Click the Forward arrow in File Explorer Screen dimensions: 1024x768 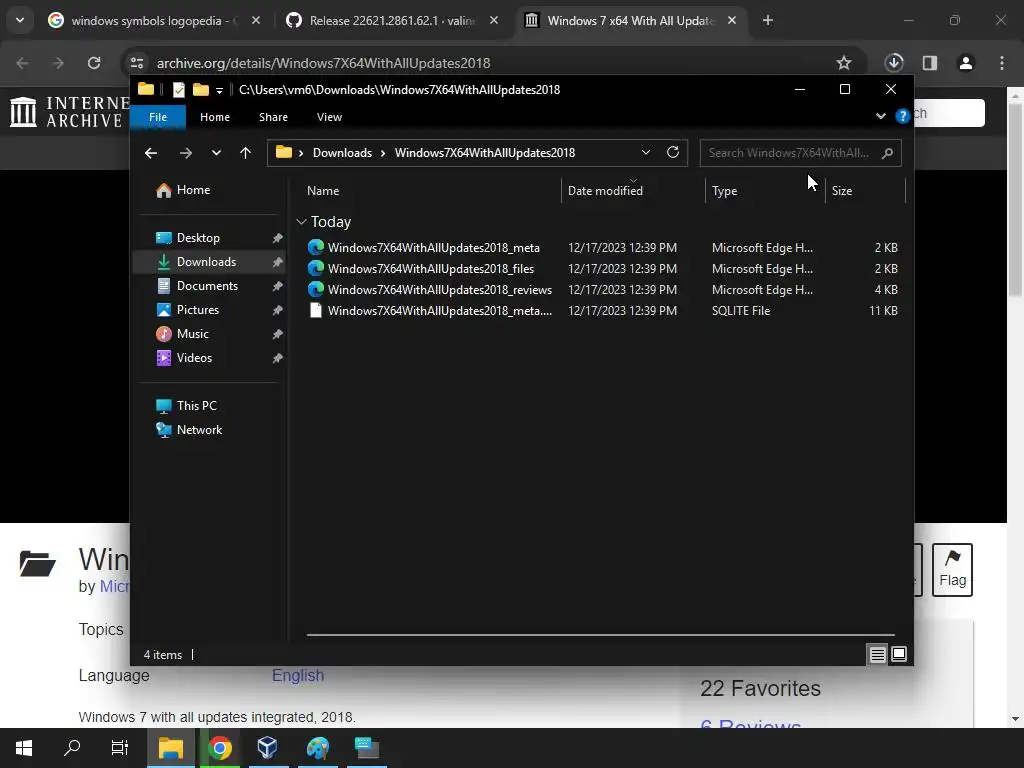(x=185, y=153)
